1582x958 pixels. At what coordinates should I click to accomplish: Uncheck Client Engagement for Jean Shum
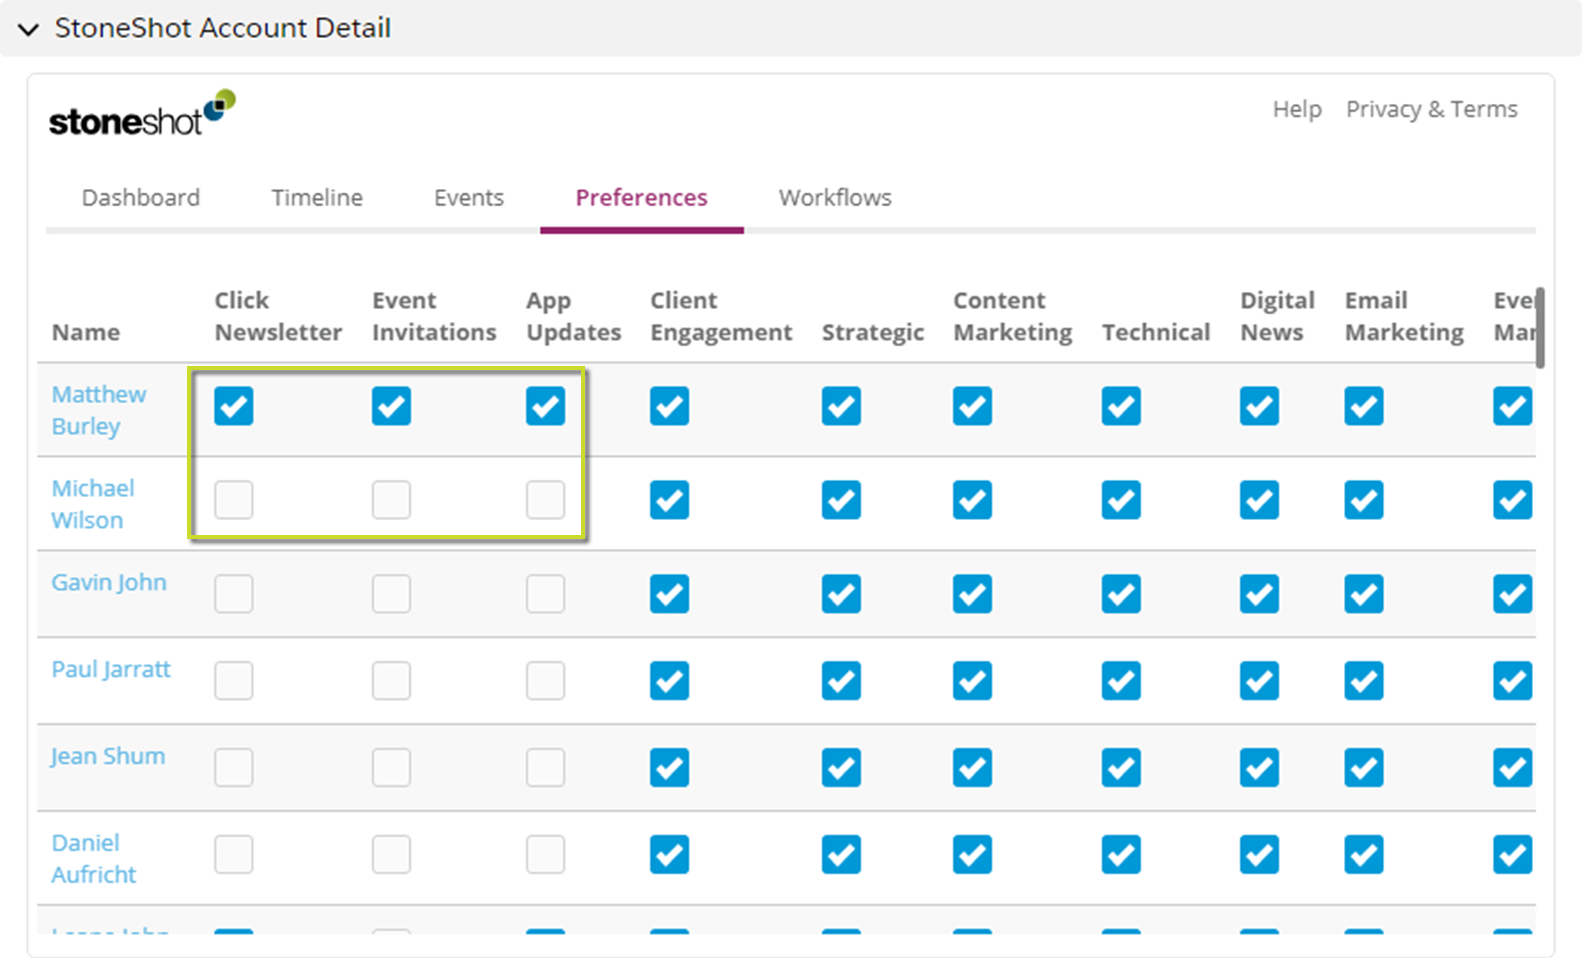(669, 768)
